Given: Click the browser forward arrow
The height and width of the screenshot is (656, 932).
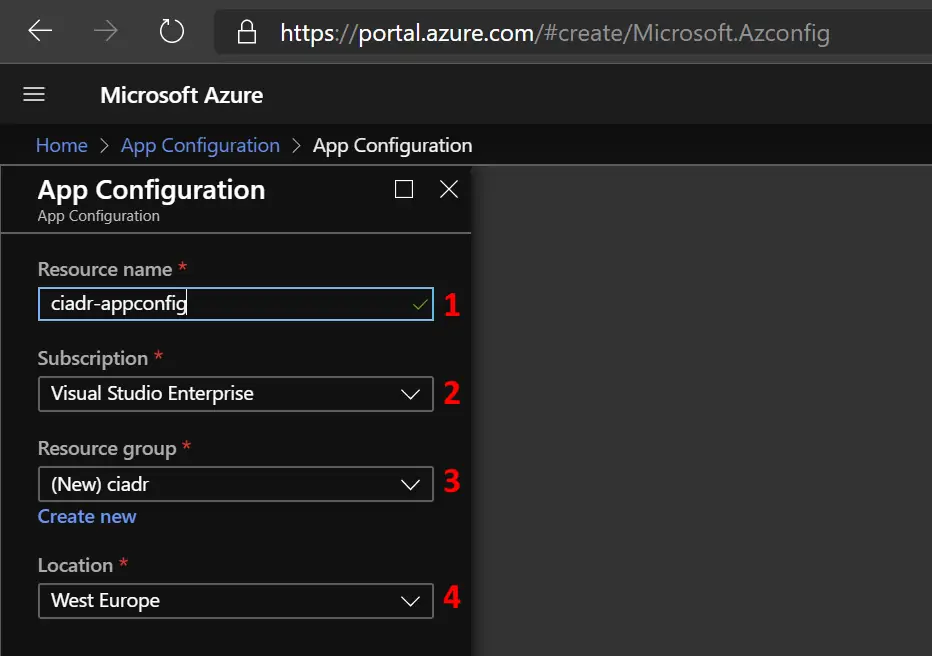Looking at the screenshot, I should pos(106,31).
